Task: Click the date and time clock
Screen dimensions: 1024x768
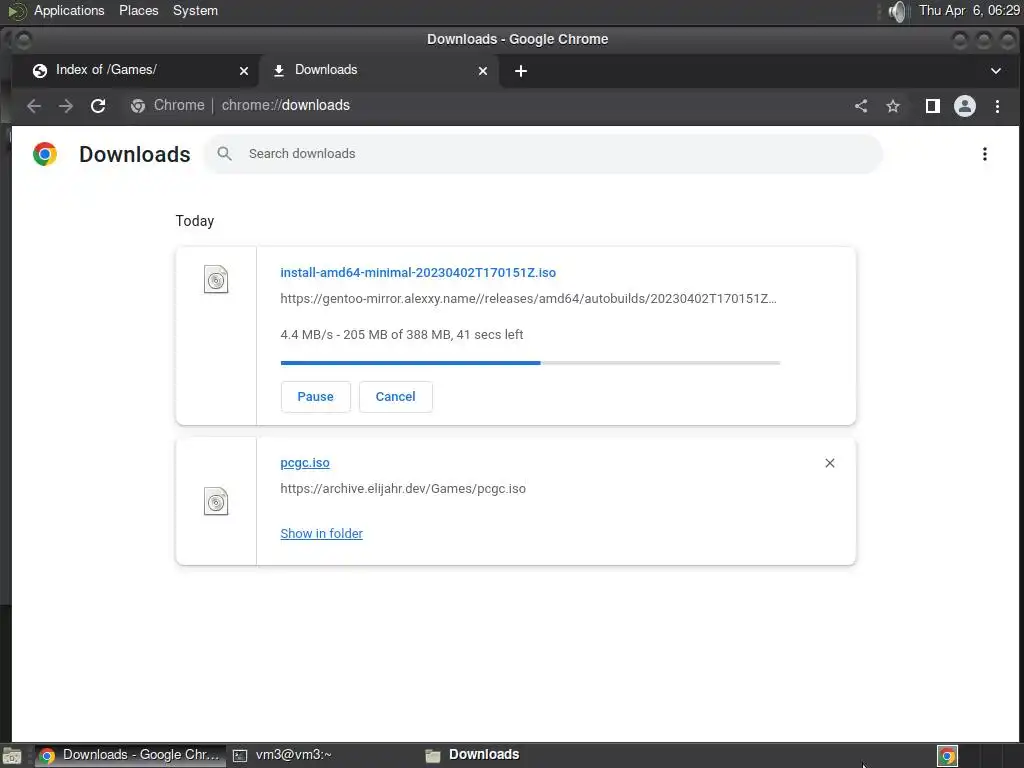Action: pos(969,10)
